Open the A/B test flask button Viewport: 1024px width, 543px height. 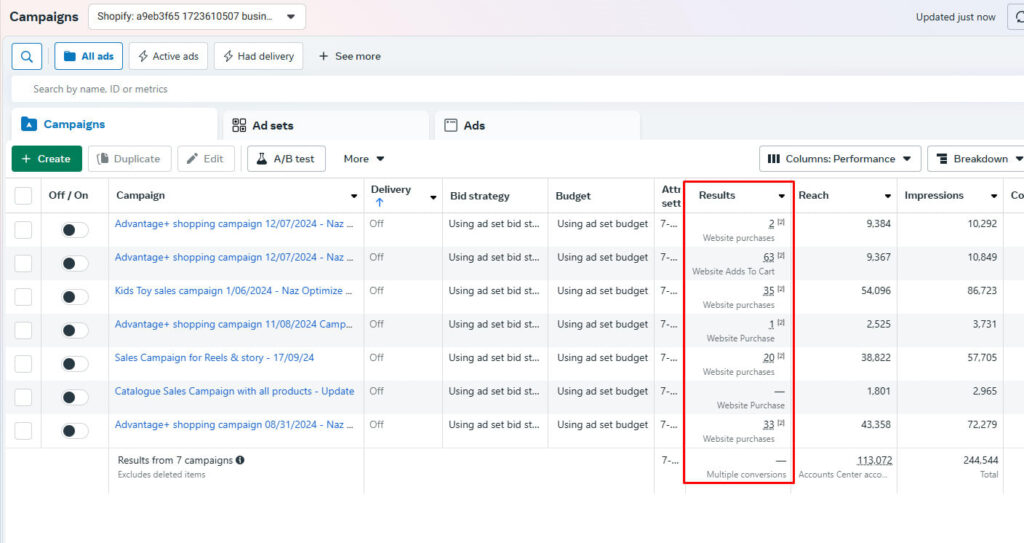(x=286, y=159)
